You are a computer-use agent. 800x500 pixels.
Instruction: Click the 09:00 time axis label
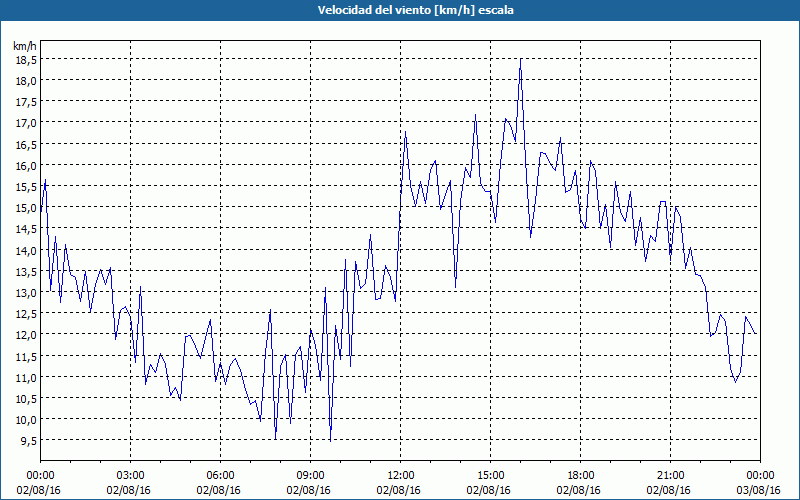[310, 476]
